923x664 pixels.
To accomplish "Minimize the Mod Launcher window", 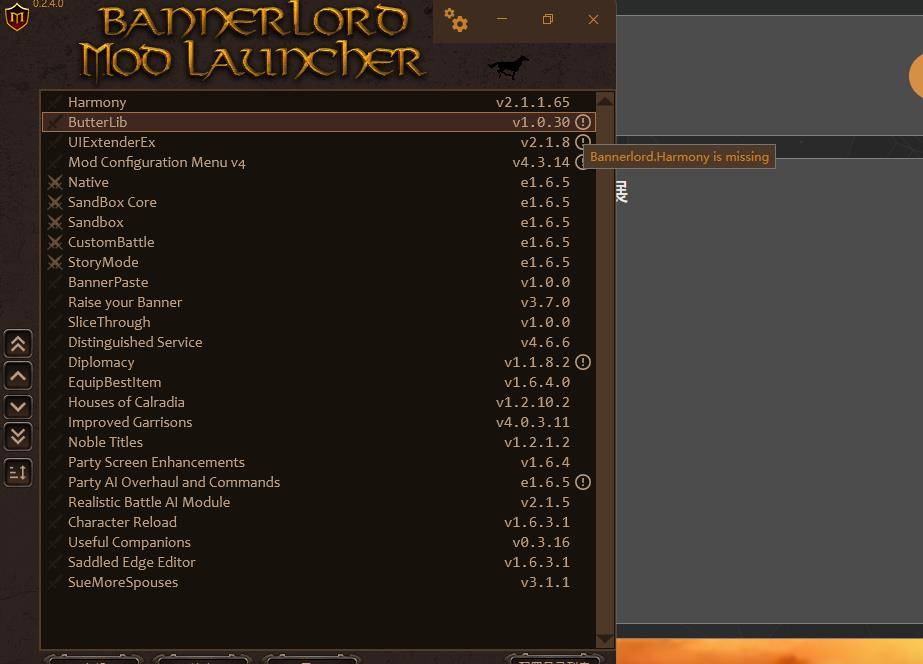I will coord(502,19).
